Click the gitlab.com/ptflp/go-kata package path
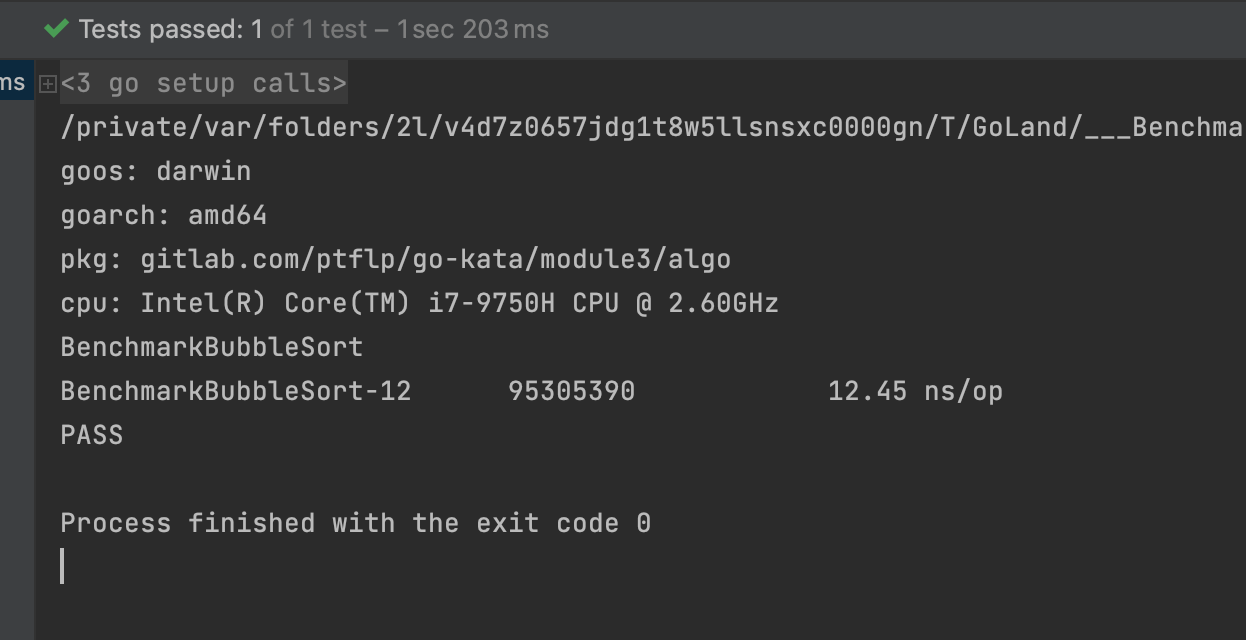The height and width of the screenshot is (640, 1246). coord(435,259)
